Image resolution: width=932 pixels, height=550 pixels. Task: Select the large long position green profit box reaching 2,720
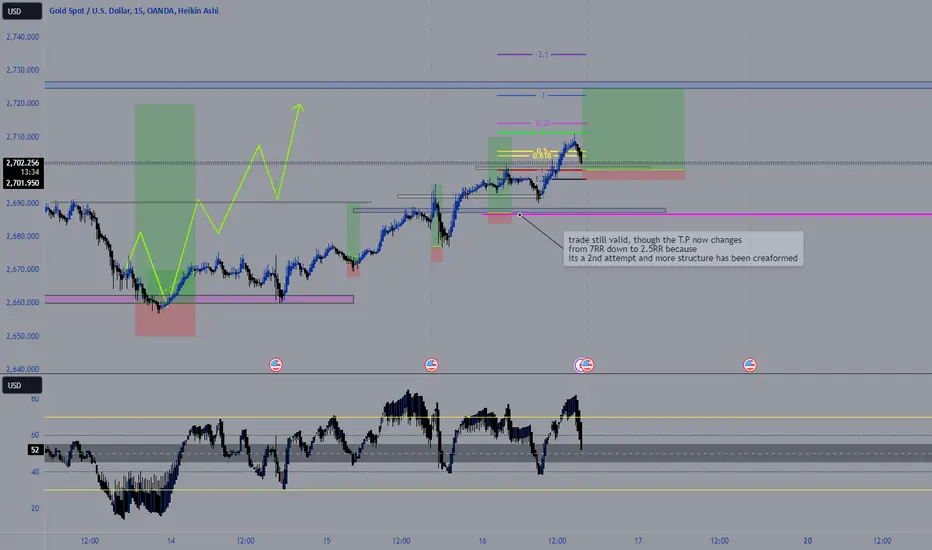pos(165,202)
